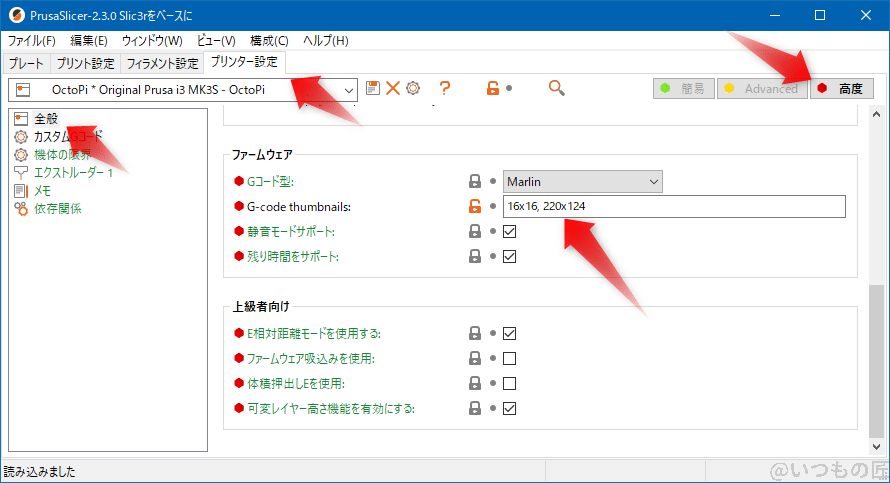Click the G-code thumbnails text field
The height and width of the screenshot is (483, 890).
674,207
